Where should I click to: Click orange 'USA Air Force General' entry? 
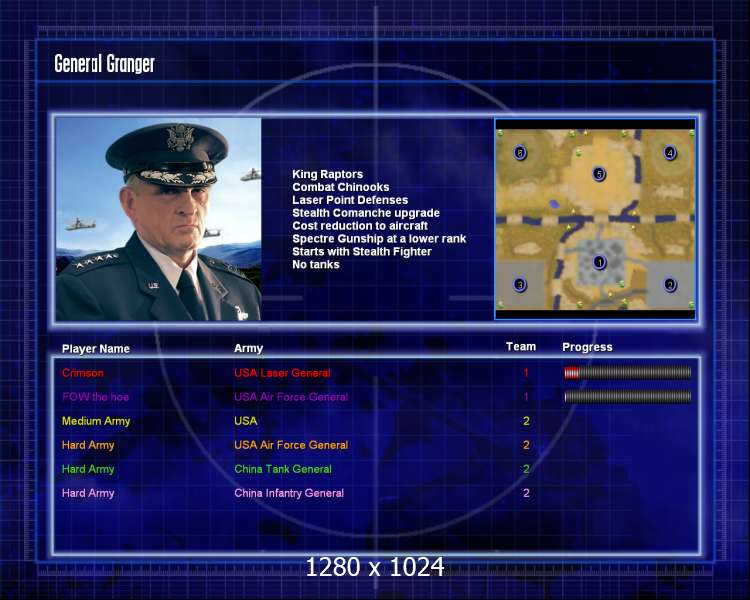[x=291, y=445]
